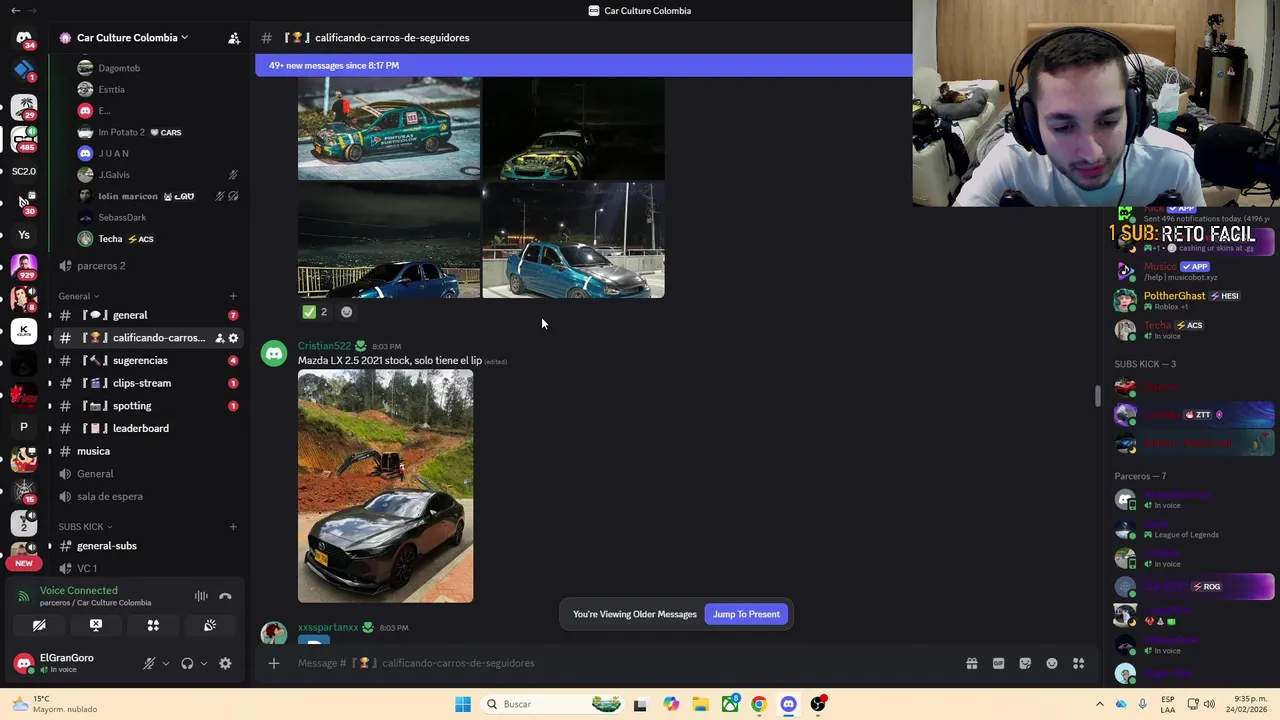
Task: Open the blue hatchback night photo
Action: [x=573, y=240]
